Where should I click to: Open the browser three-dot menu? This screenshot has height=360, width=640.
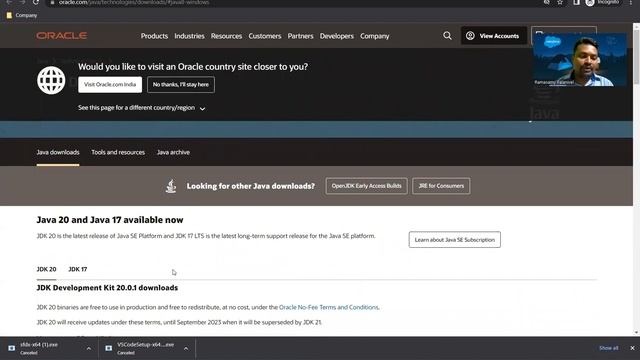click(630, 2)
